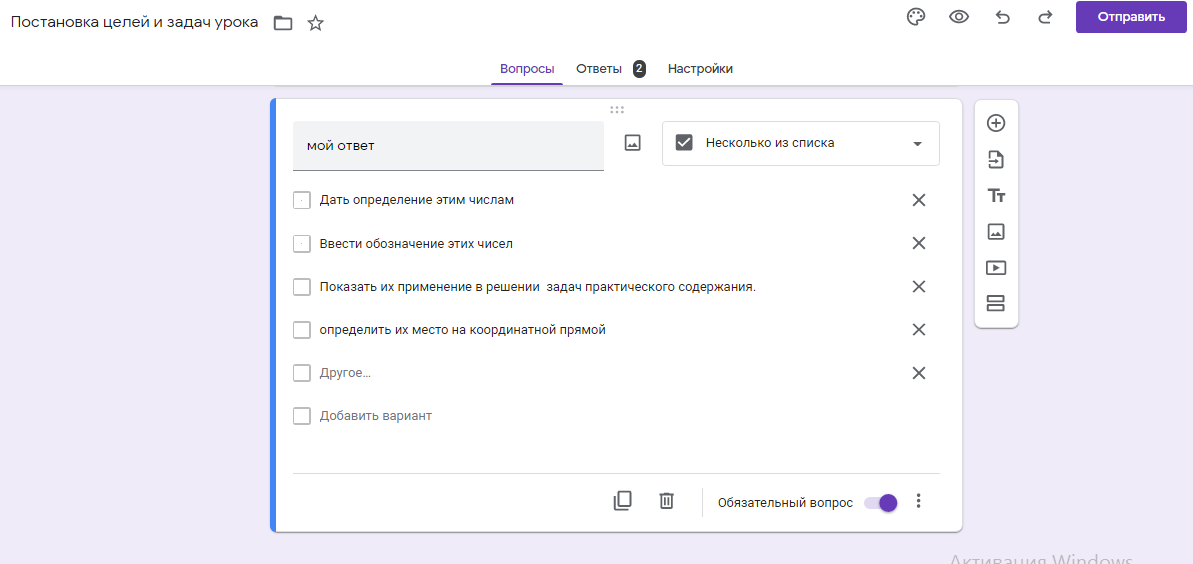Open more question options menu
The height and width of the screenshot is (564, 1193).
(x=918, y=501)
